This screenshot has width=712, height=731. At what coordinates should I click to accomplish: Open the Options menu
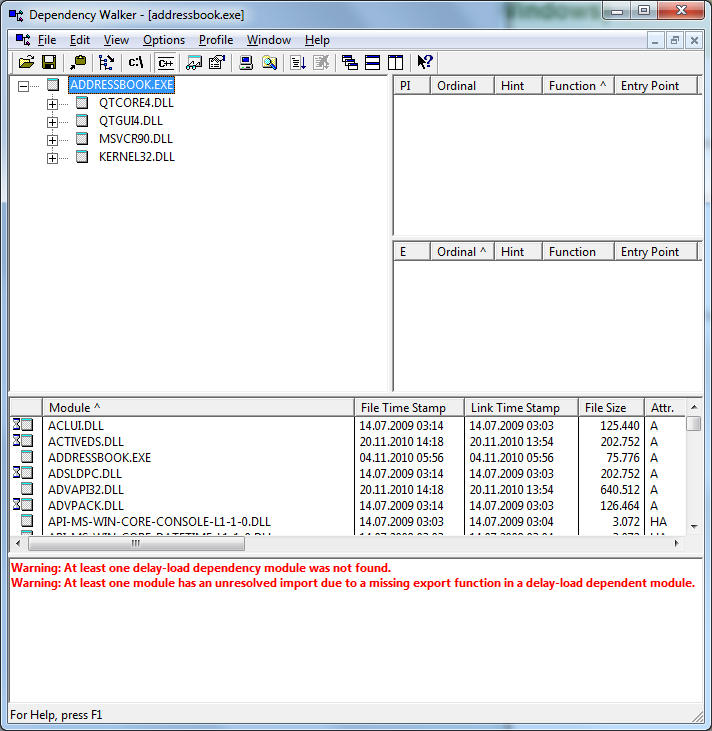[x=163, y=40]
